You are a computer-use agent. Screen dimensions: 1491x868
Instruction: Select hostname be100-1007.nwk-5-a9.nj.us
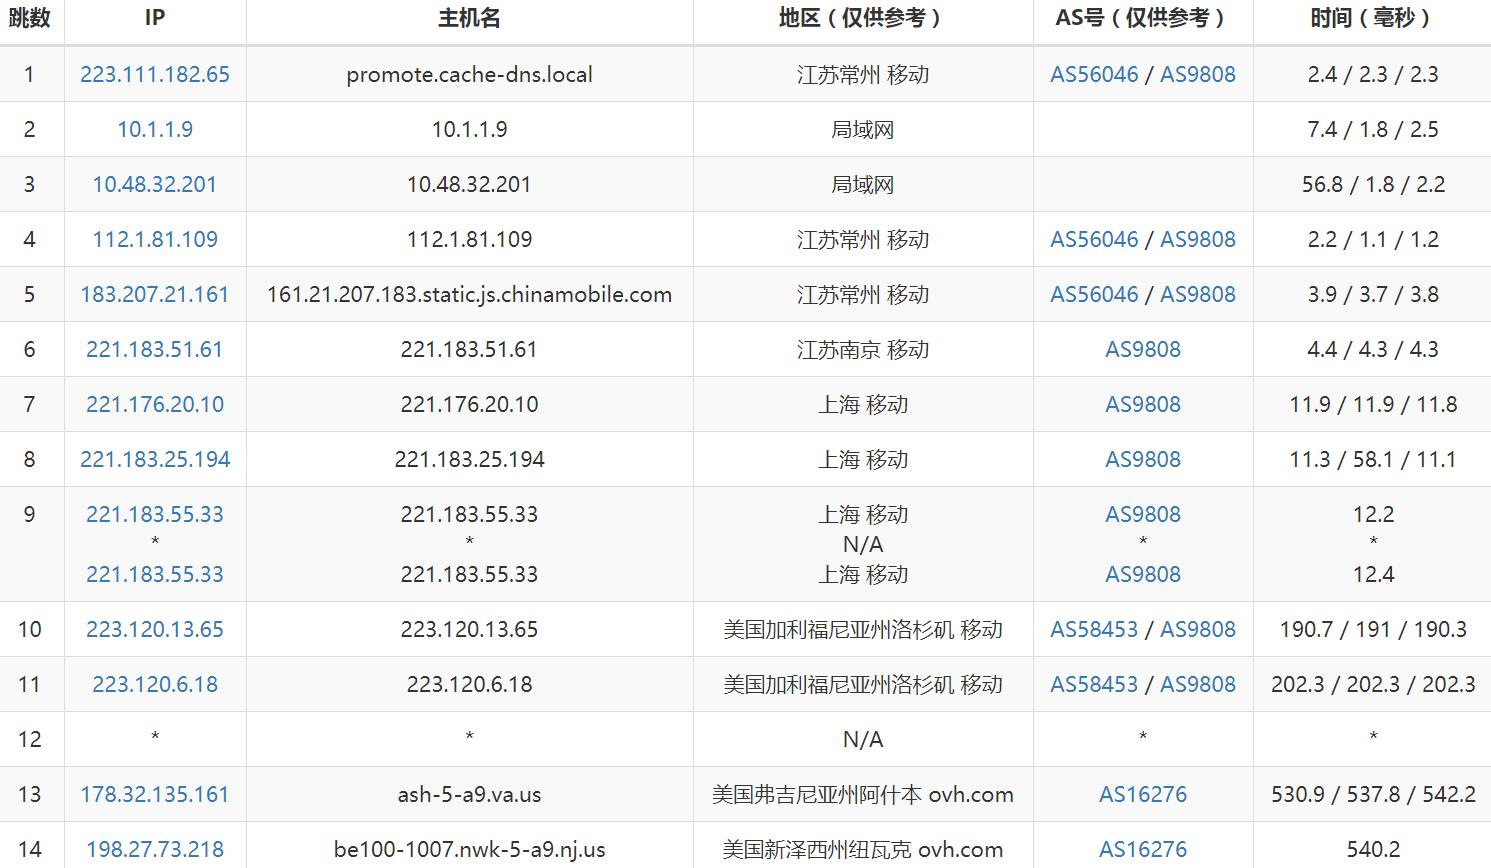pyautogui.click(x=469, y=849)
